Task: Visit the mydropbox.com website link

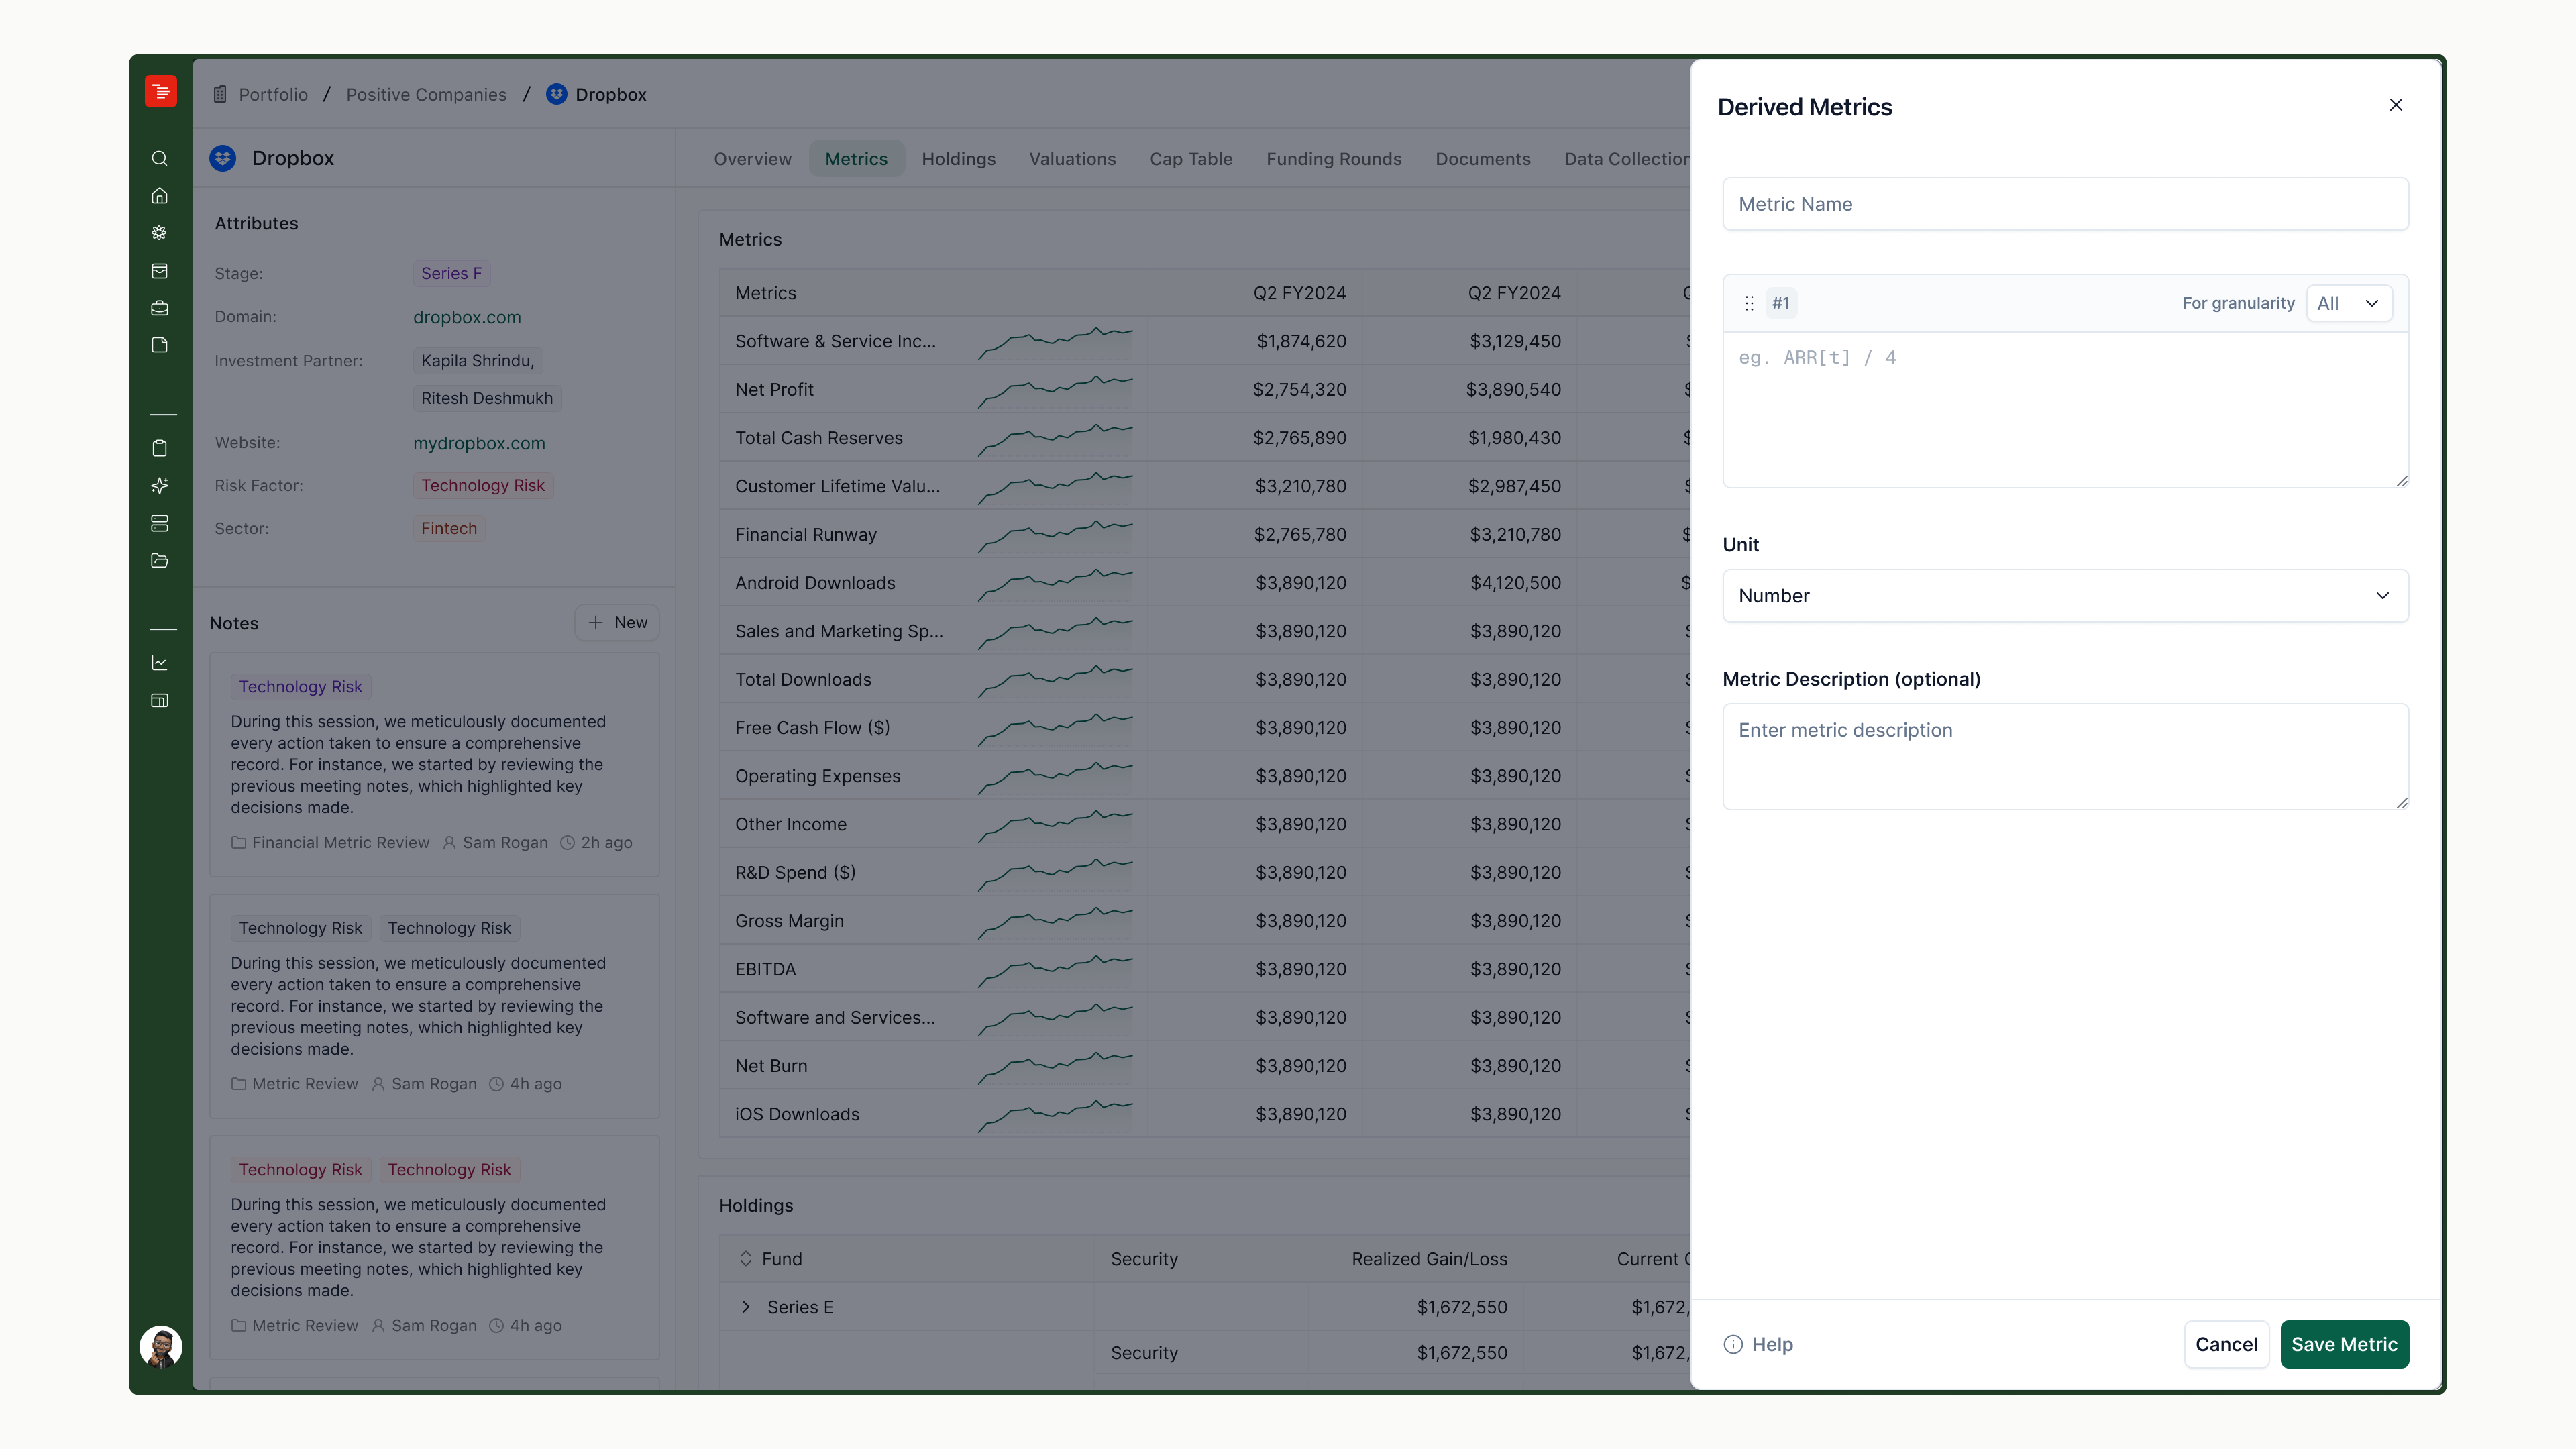Action: pyautogui.click(x=479, y=443)
